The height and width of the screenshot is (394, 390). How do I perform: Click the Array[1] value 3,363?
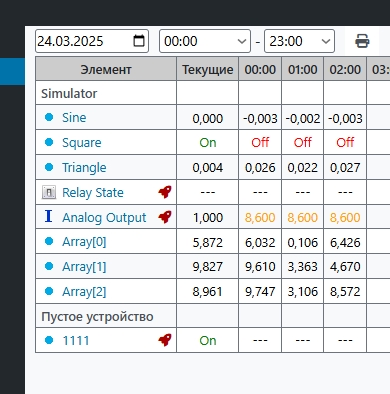(x=302, y=266)
